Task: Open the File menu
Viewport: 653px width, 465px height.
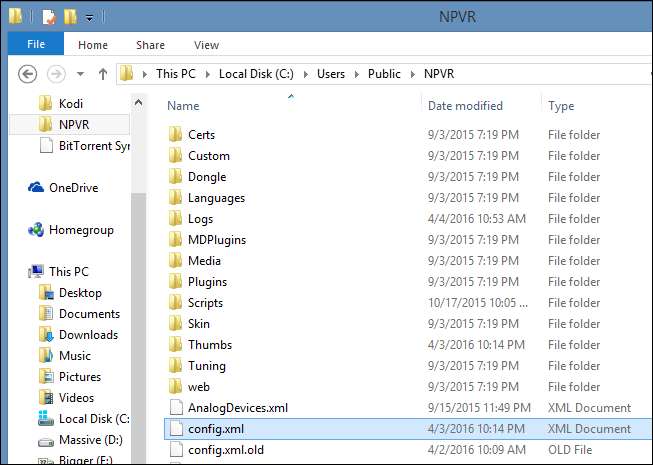Action: pyautogui.click(x=36, y=44)
